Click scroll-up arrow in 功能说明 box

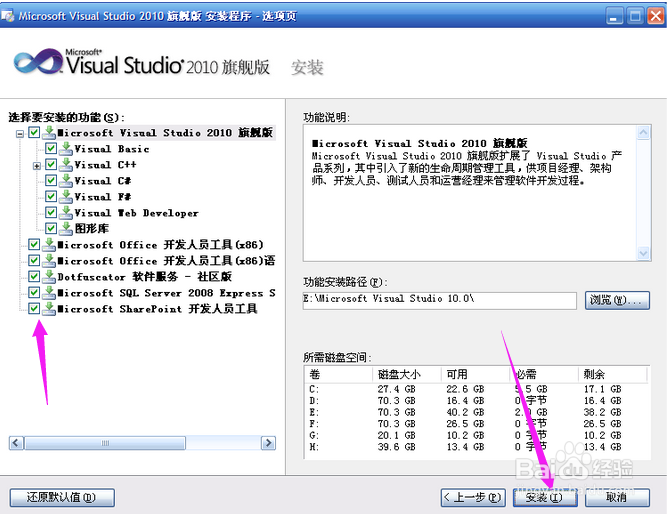643,132
